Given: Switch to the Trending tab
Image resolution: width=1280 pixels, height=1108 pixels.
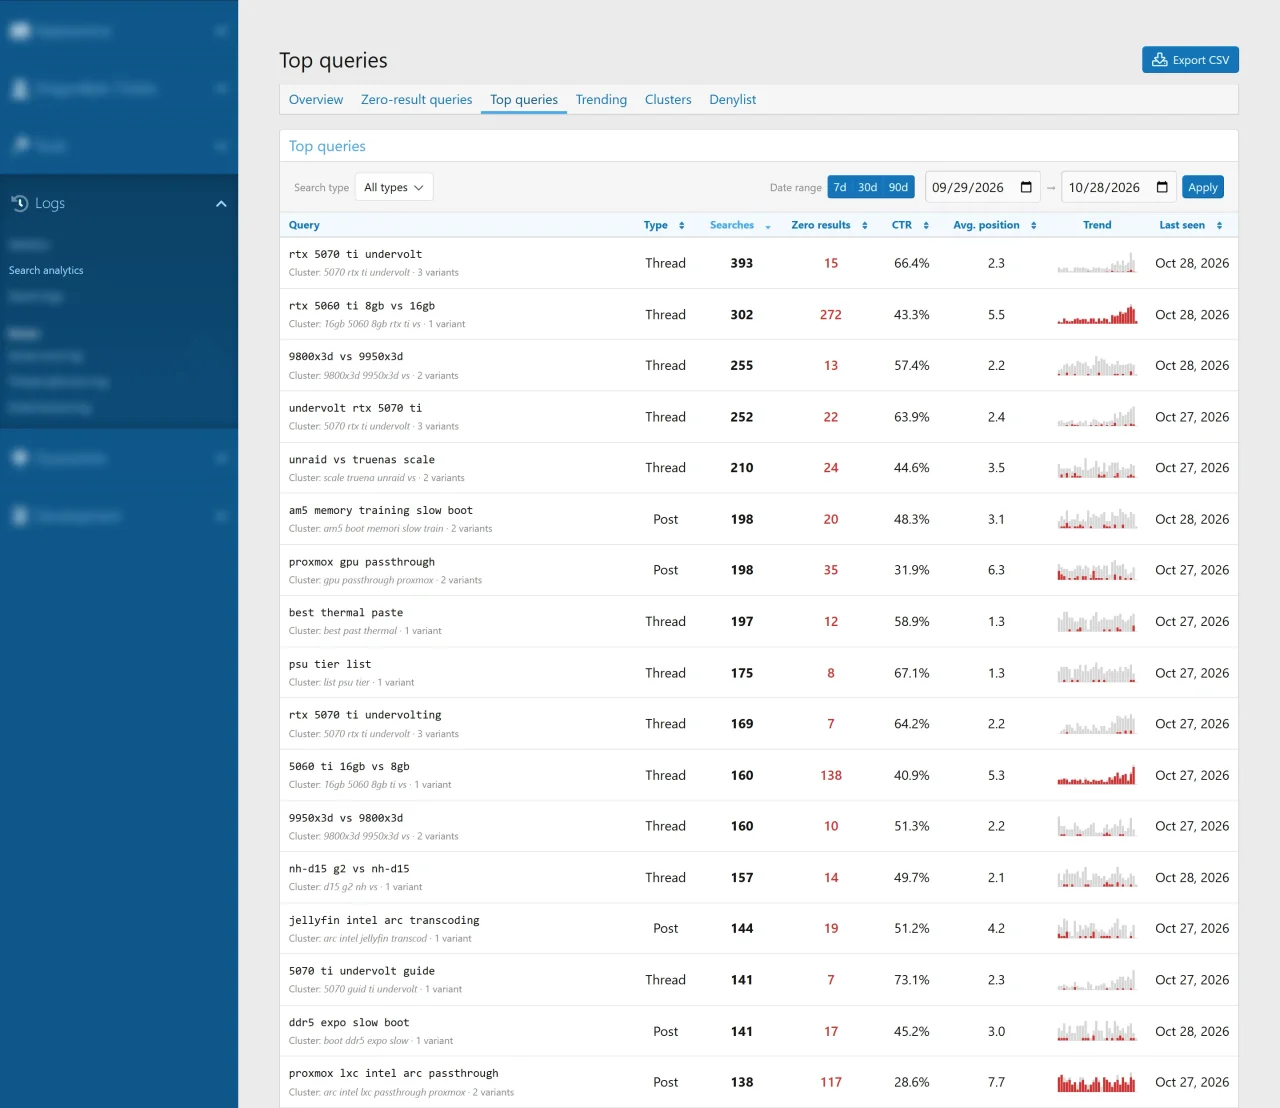Looking at the screenshot, I should point(601,100).
